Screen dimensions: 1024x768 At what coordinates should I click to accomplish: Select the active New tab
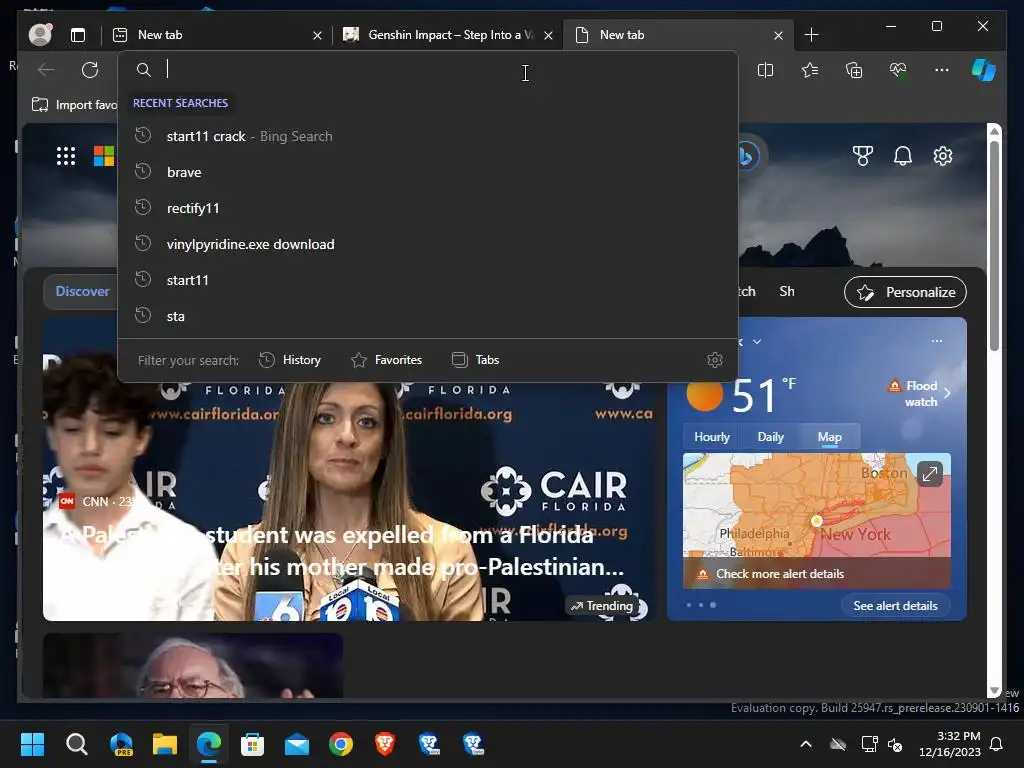[x=676, y=35]
